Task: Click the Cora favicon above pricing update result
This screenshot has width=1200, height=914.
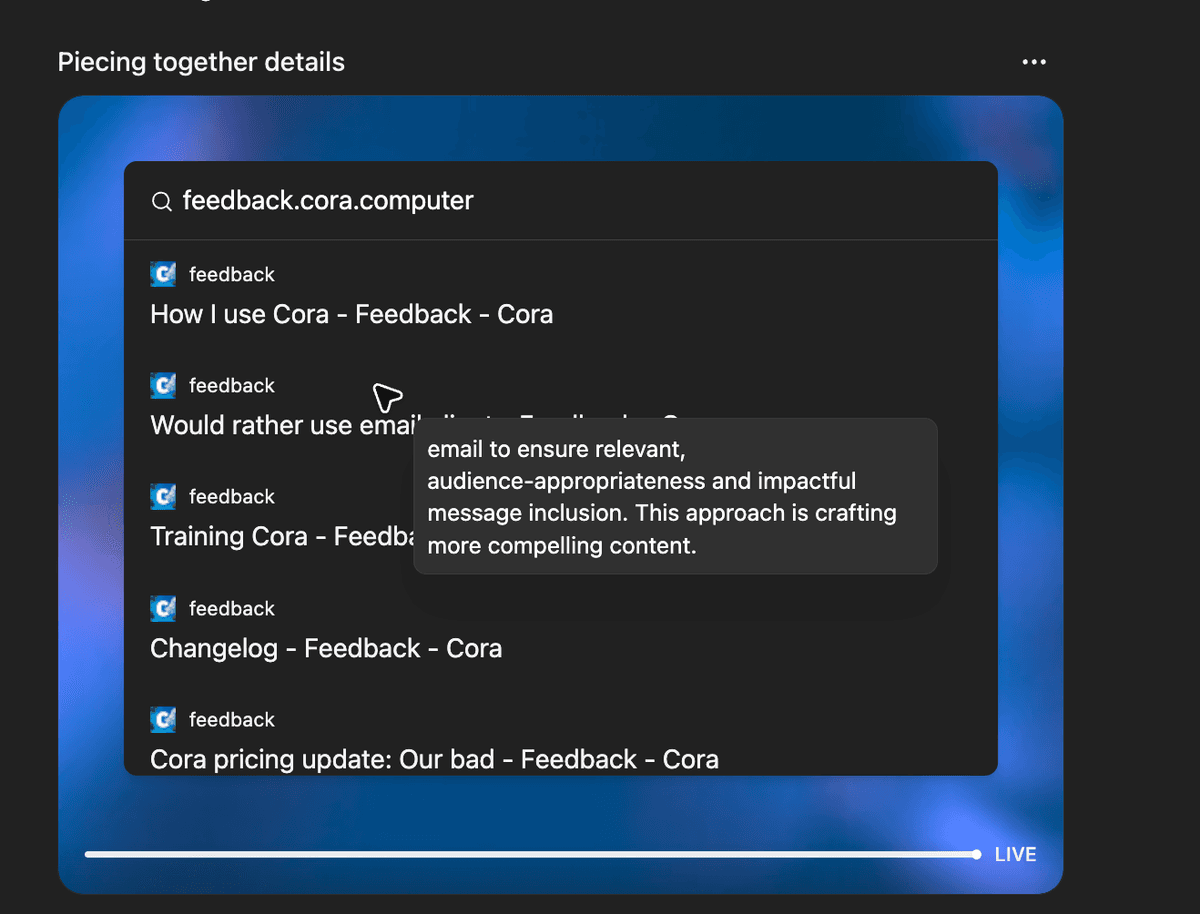Action: click(x=163, y=719)
